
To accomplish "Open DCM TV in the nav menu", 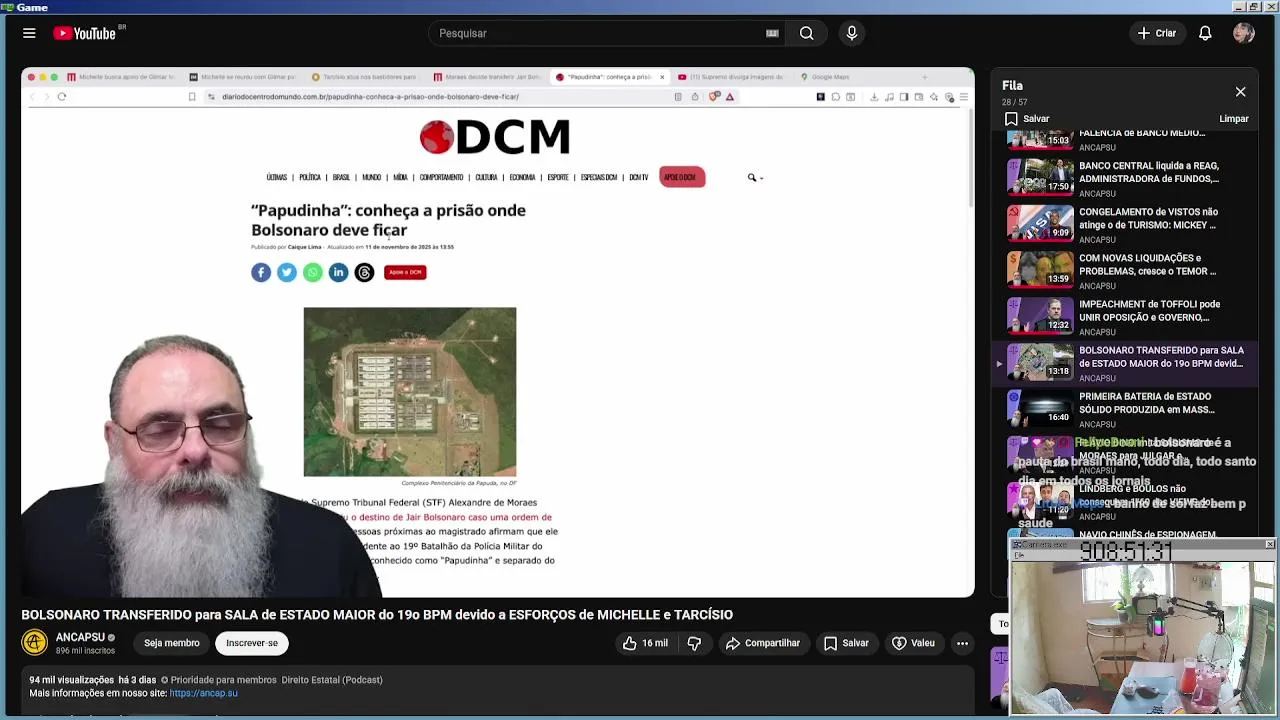I will (639, 178).
